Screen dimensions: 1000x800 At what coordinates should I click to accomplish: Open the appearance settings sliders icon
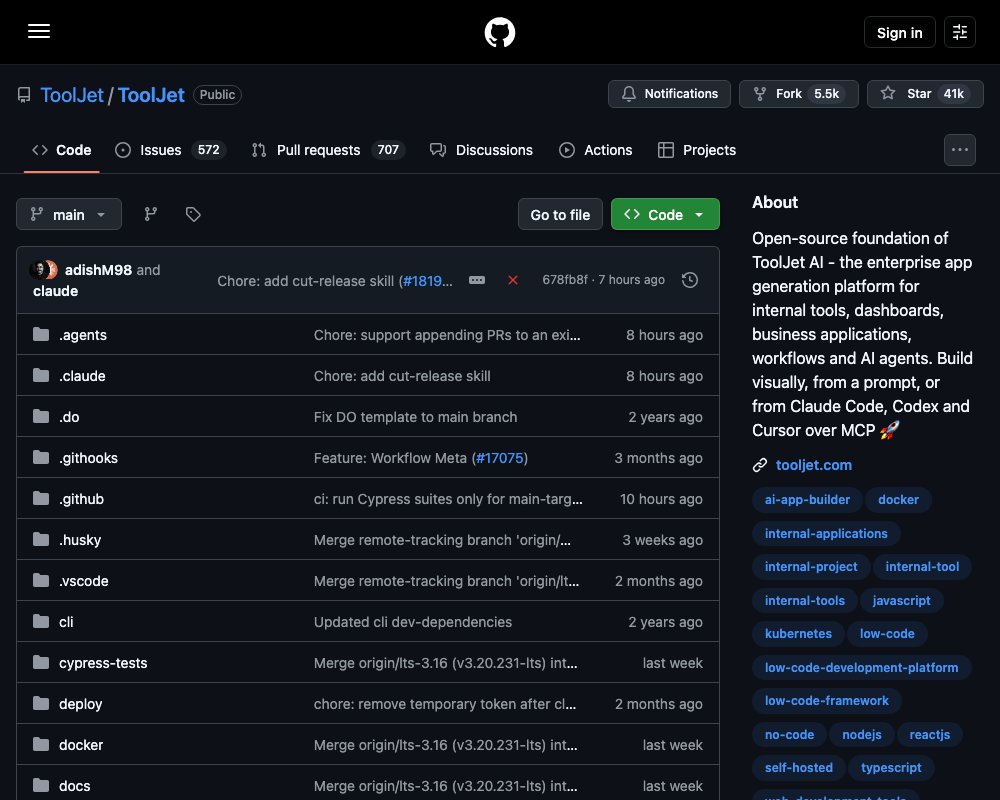[x=959, y=32]
